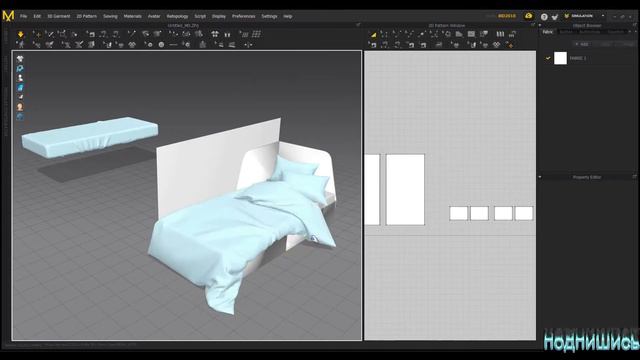Screen dimensions: 640x360
Task: Click the orange diamond icon in 2D toolbar
Action: point(510,45)
